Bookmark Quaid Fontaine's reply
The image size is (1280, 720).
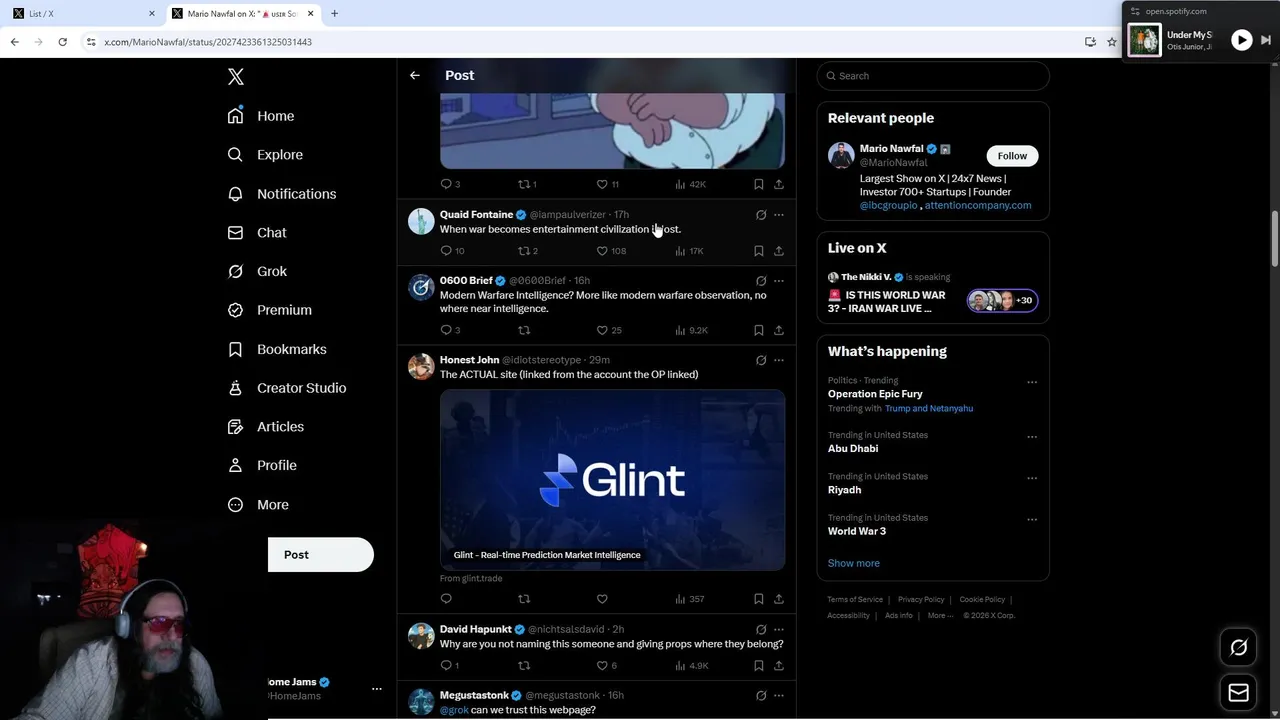pyautogui.click(x=758, y=251)
